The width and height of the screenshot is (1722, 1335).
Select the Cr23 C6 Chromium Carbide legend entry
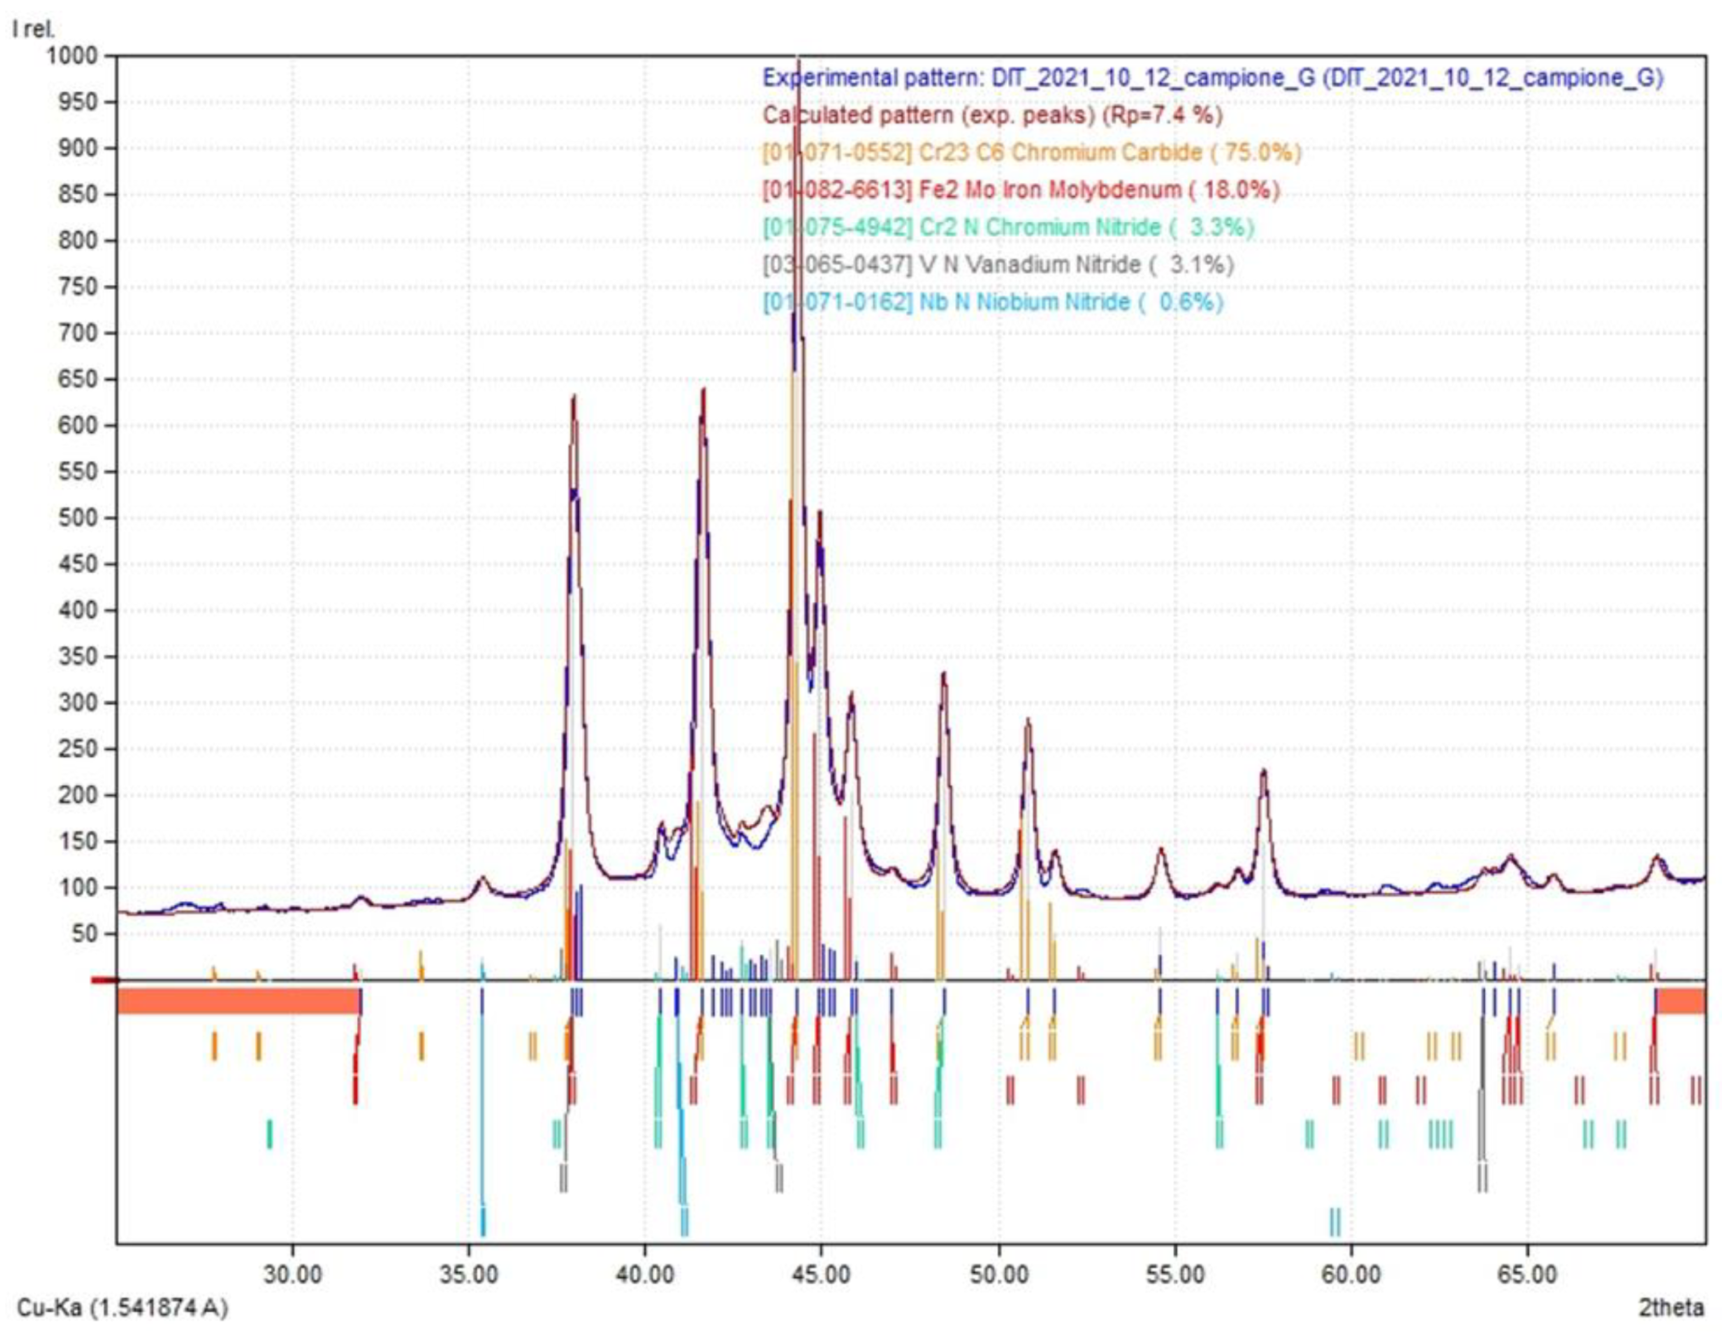(x=1031, y=153)
